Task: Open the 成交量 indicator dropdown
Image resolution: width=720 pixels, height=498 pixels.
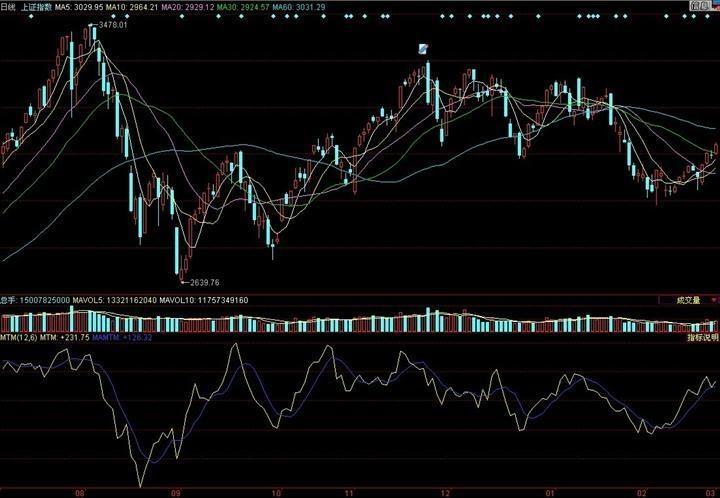Action: (x=688, y=299)
